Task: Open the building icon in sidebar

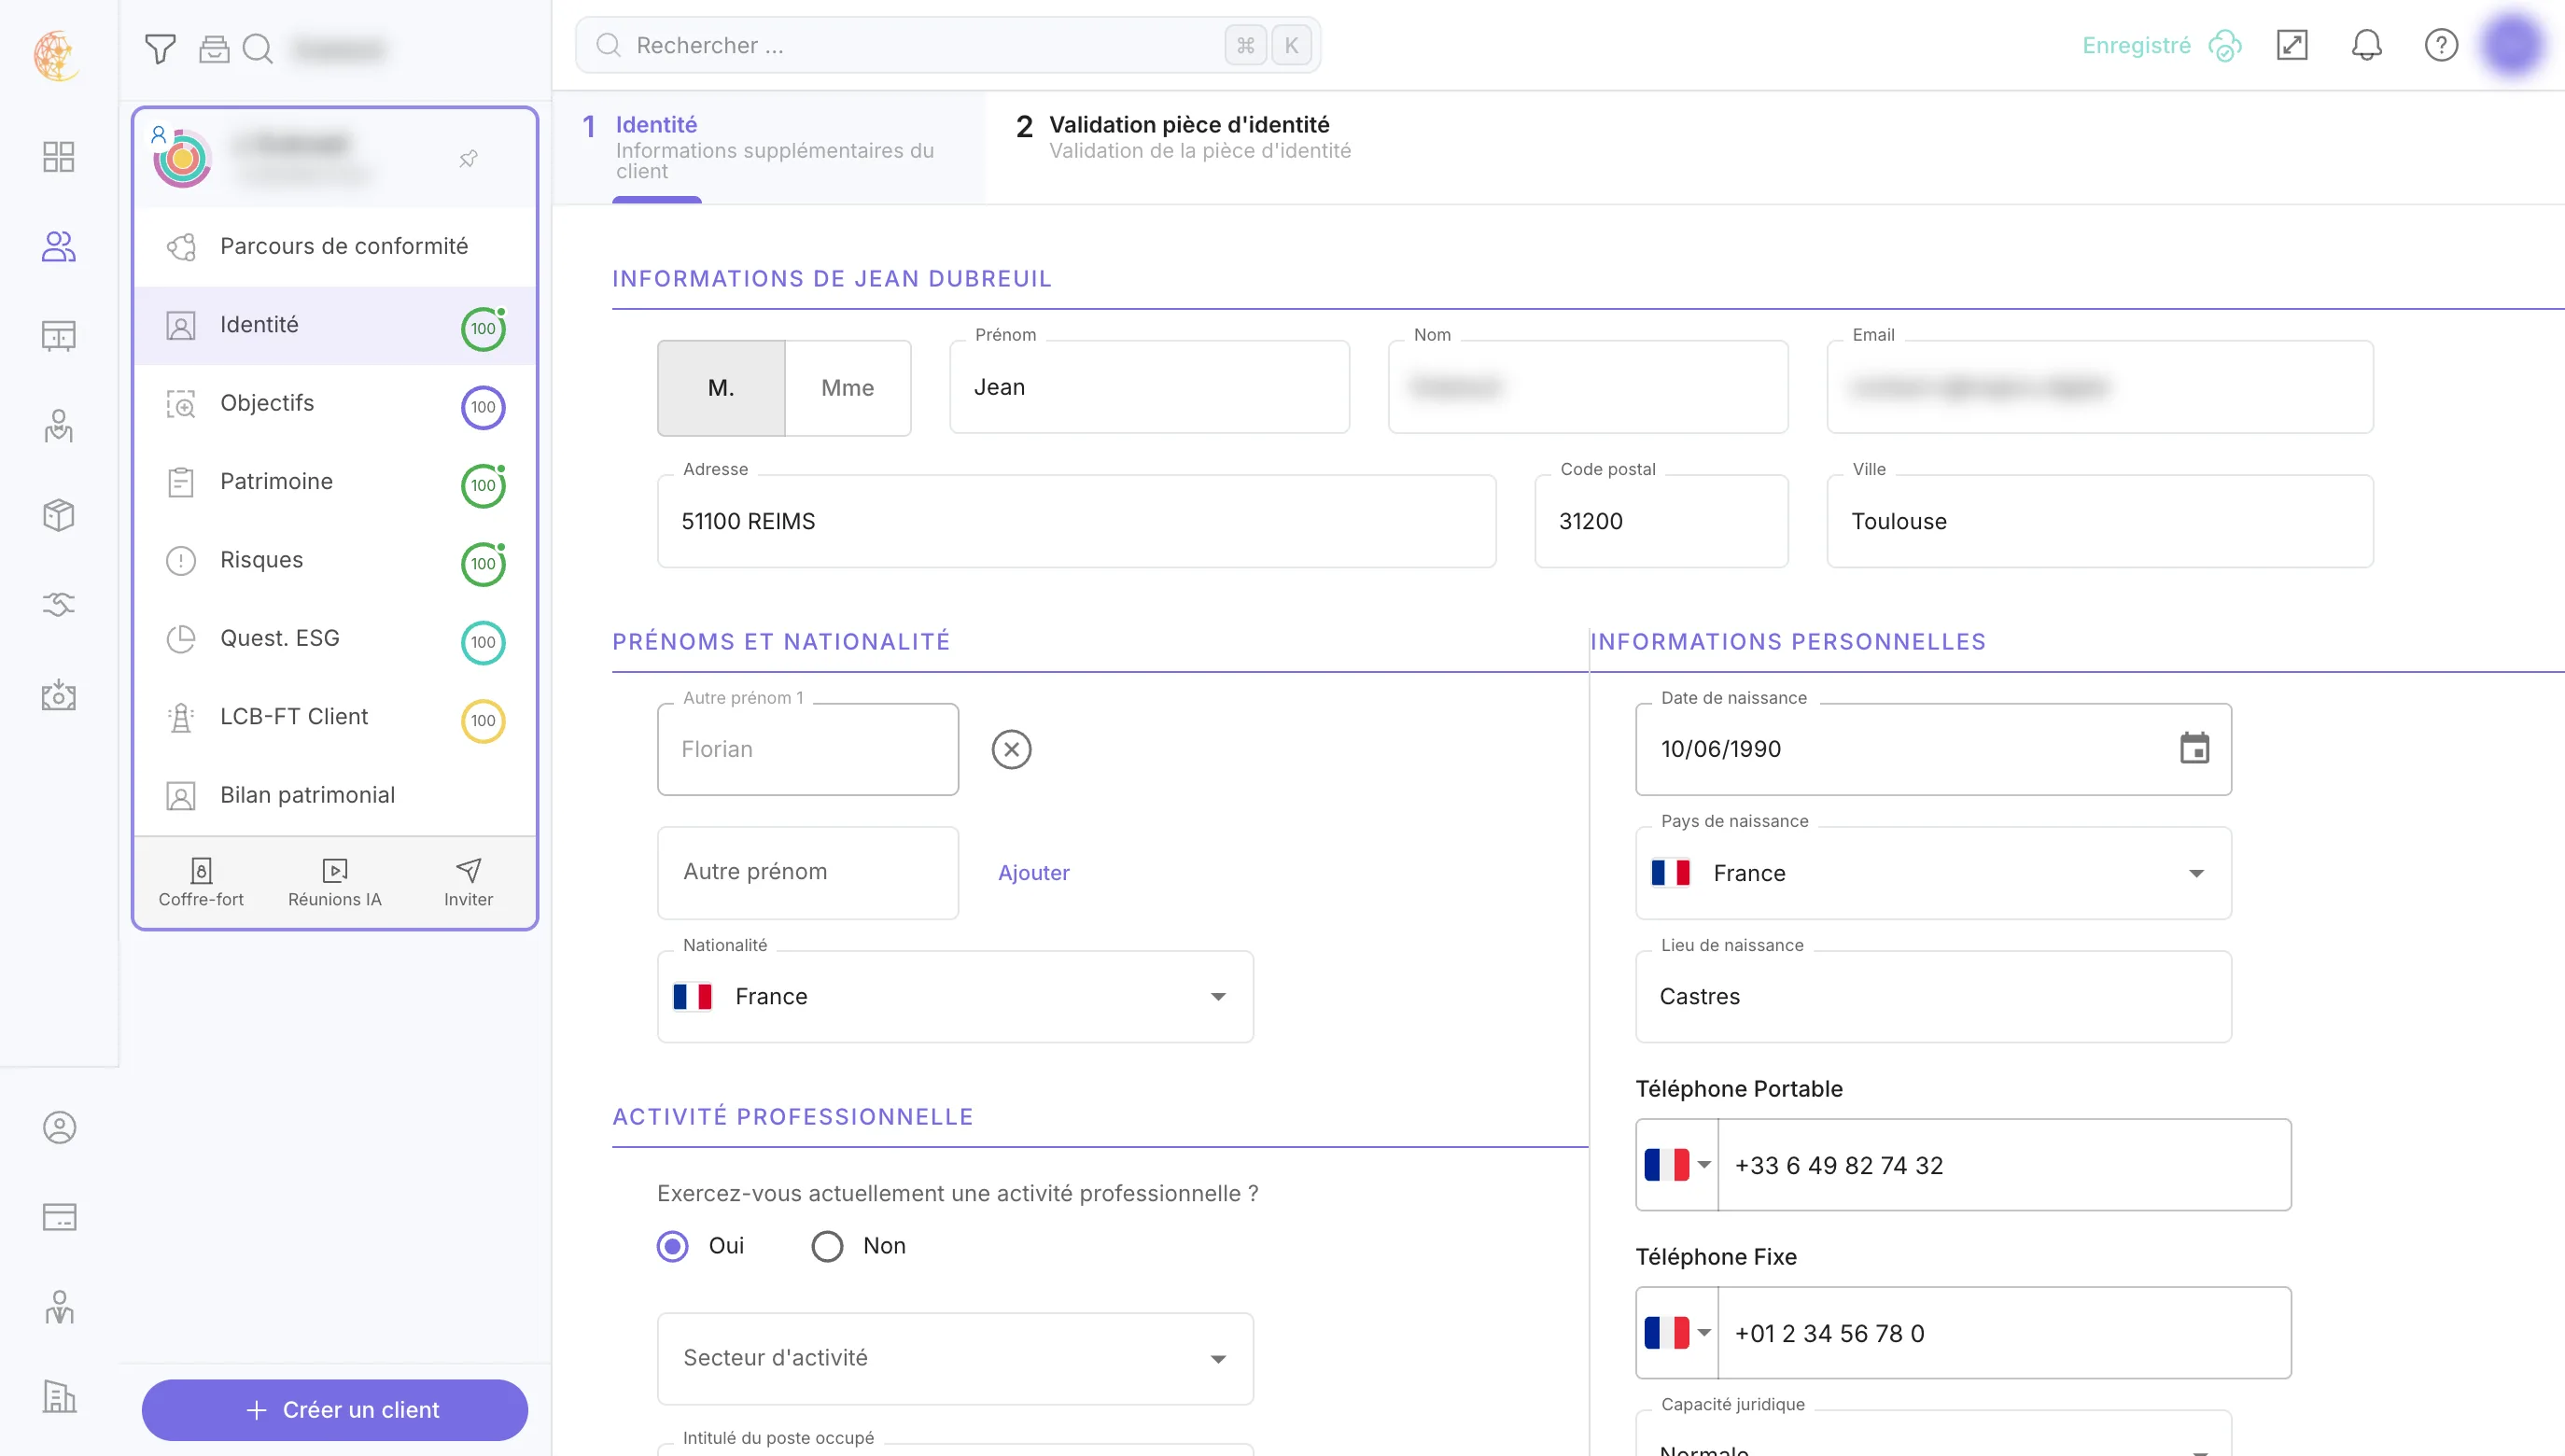Action: point(59,1396)
